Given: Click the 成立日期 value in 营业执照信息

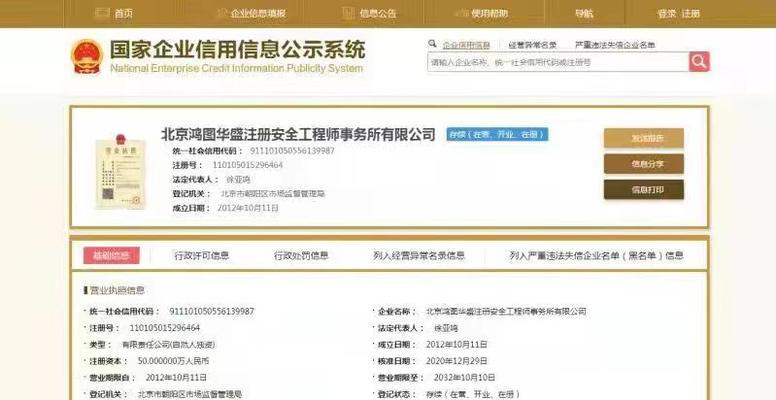Looking at the screenshot, I should coord(456,345).
